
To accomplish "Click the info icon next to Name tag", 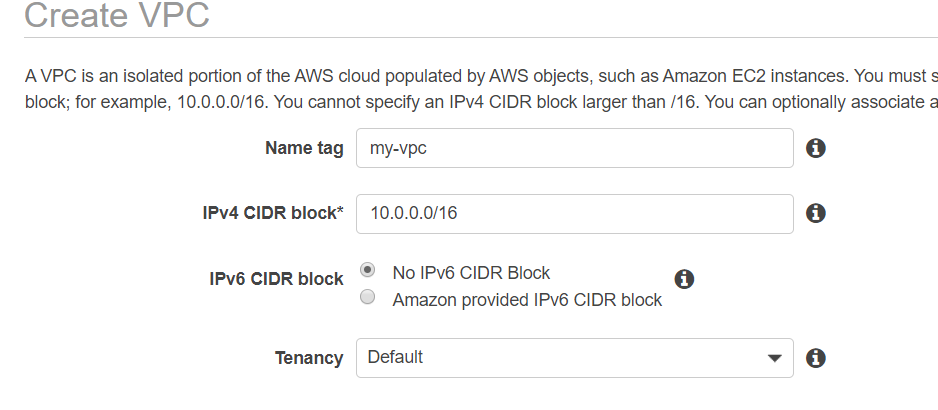I will coord(815,149).
